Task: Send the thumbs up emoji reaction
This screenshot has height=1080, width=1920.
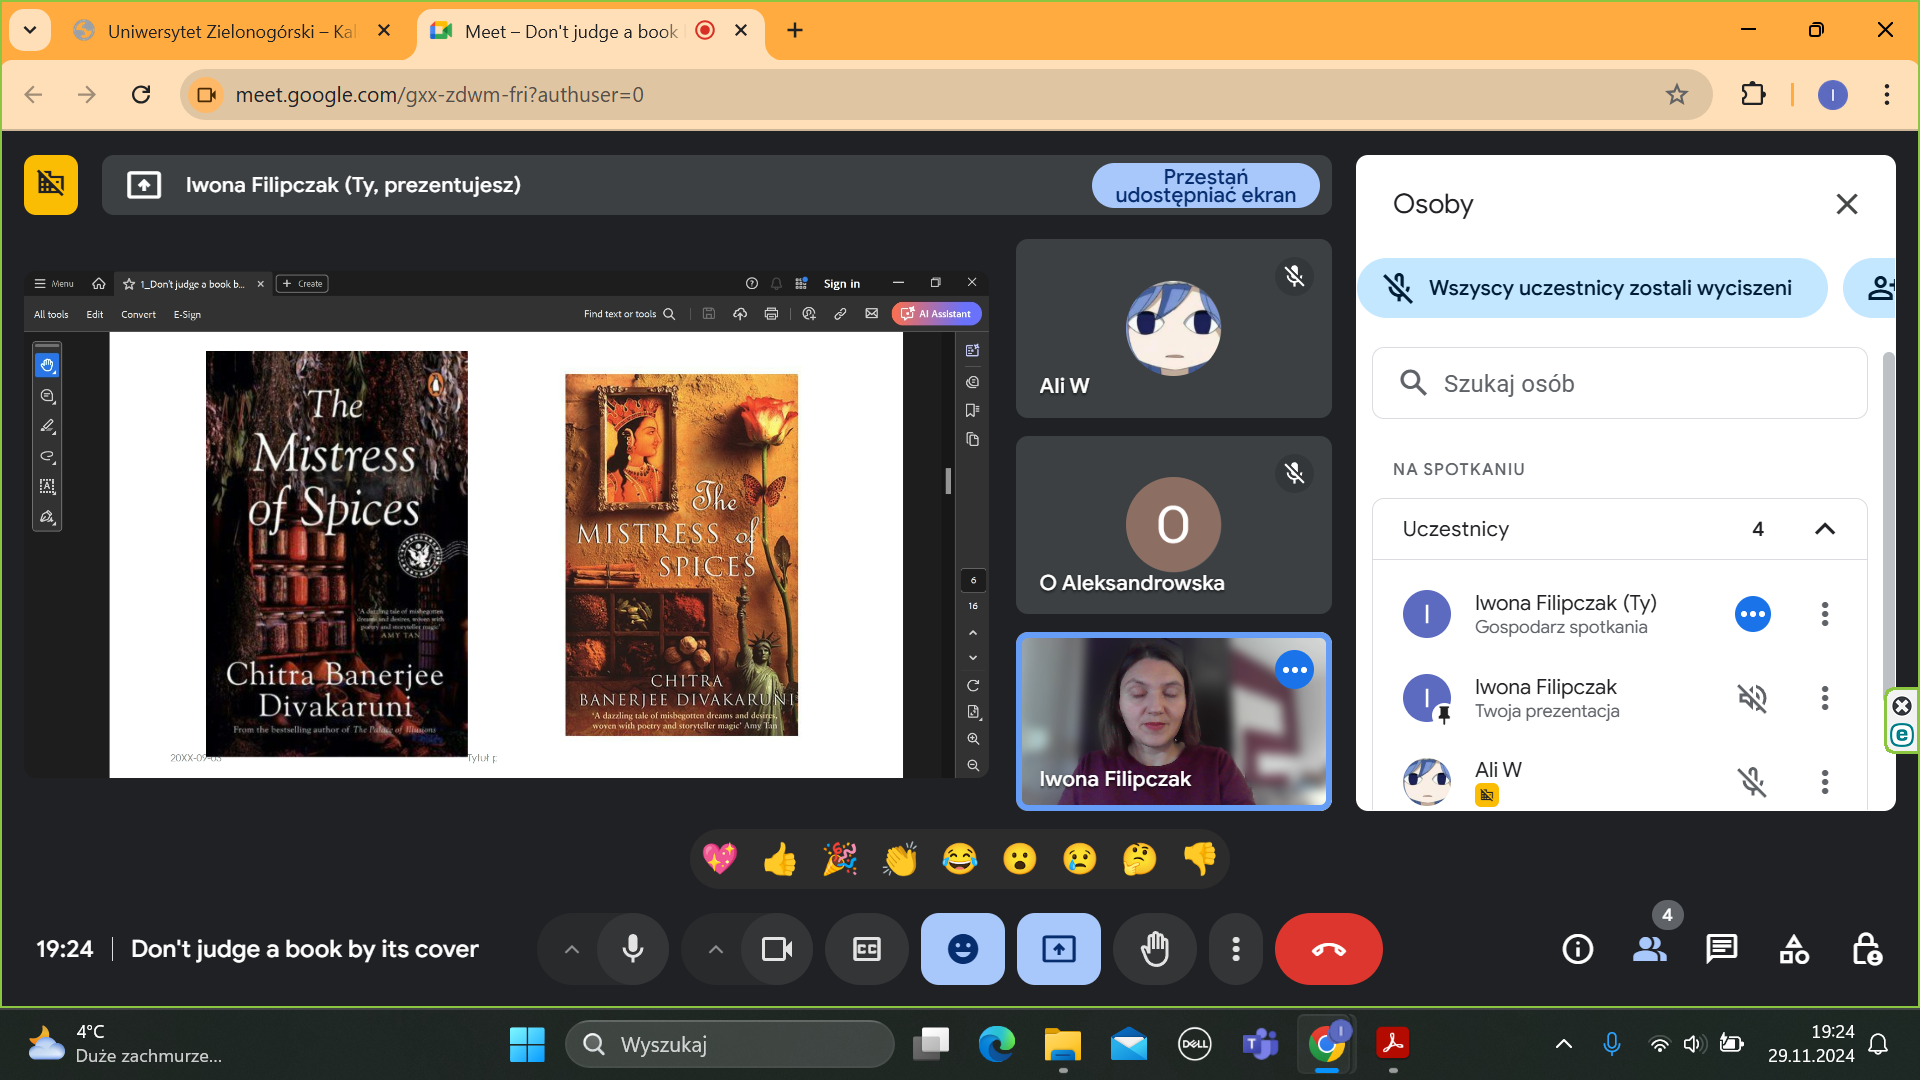Action: pyautogui.click(x=780, y=859)
